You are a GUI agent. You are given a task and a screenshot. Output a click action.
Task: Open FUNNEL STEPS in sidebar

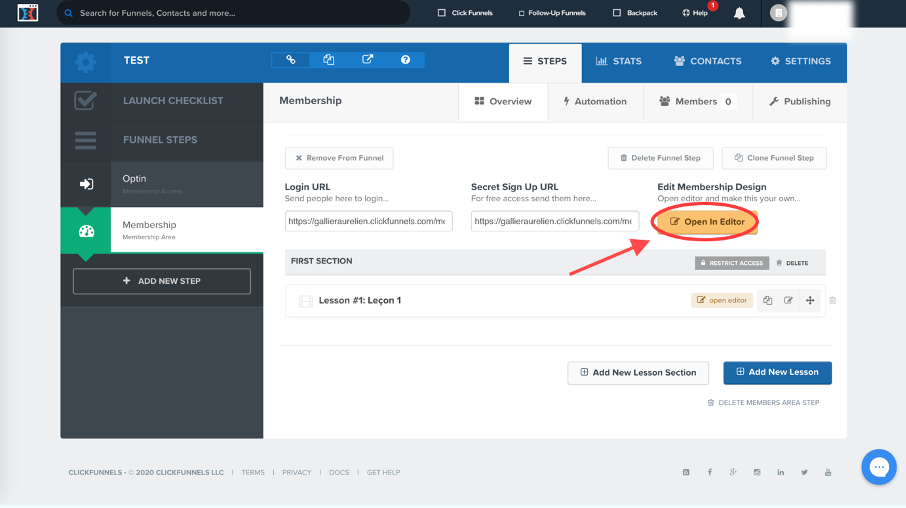162,140
